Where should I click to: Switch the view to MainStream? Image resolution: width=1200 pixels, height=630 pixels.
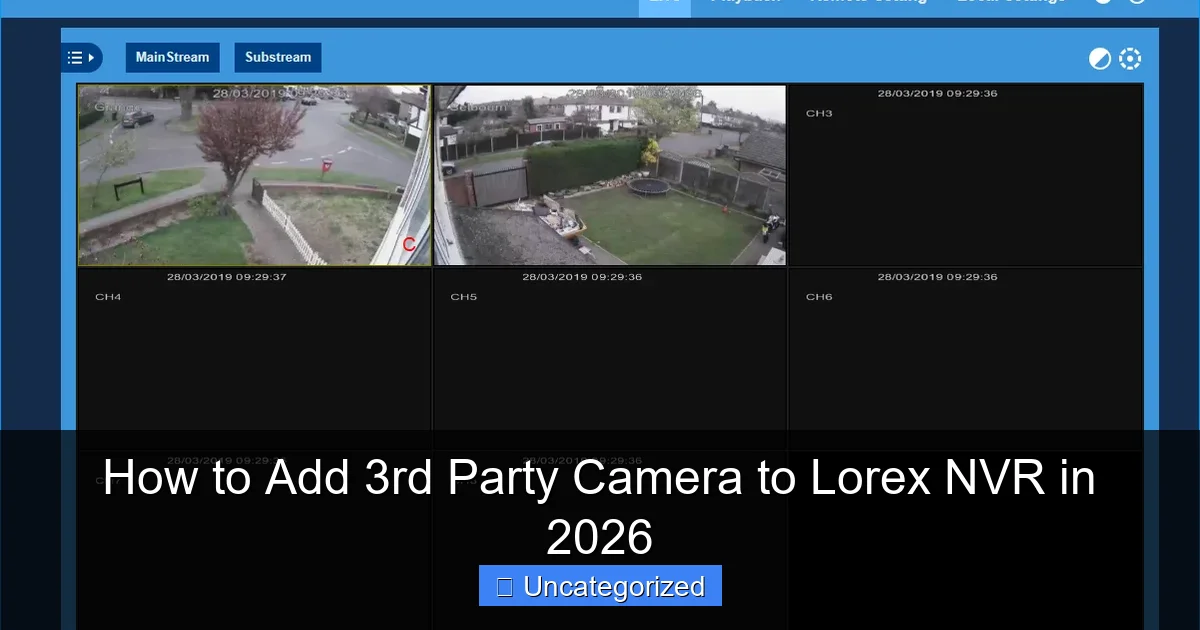(x=172, y=57)
